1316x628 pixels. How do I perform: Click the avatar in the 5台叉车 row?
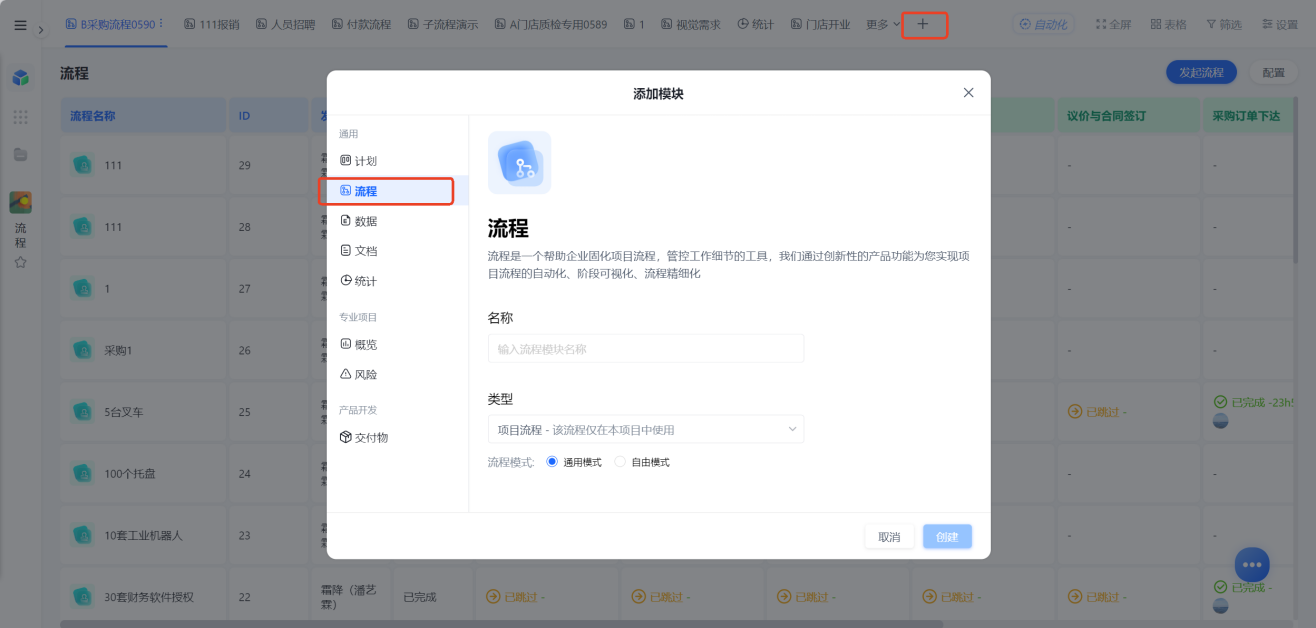tap(1221, 421)
